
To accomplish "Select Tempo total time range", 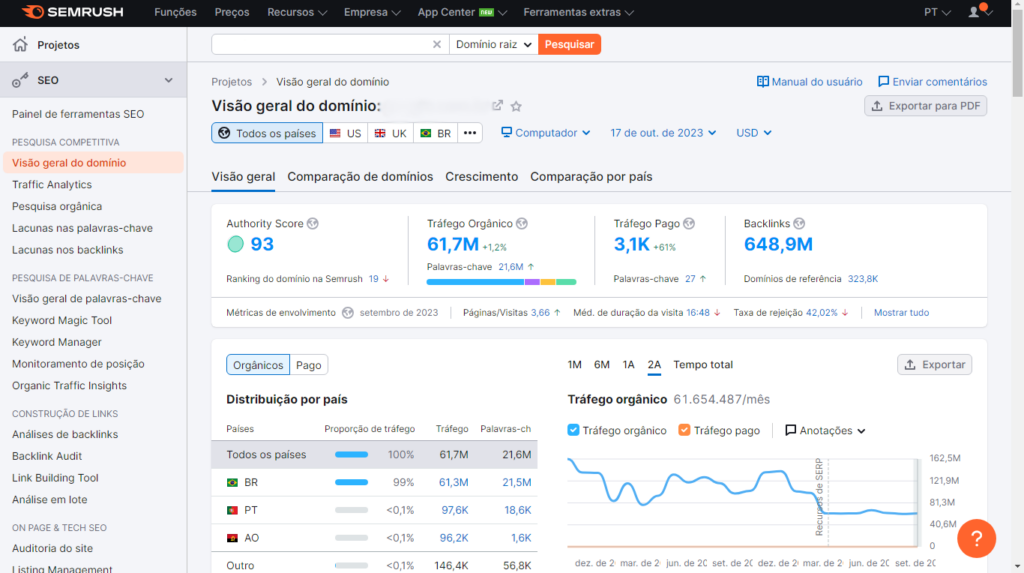I will tap(703, 365).
